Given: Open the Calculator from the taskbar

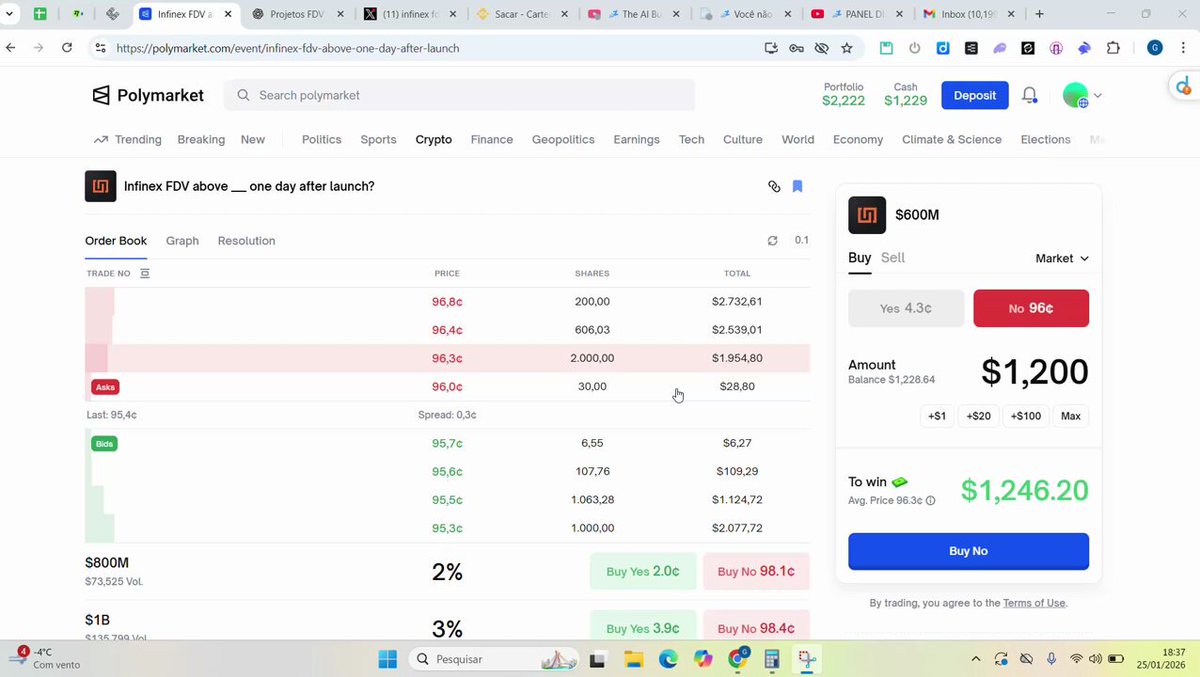Looking at the screenshot, I should [771, 659].
